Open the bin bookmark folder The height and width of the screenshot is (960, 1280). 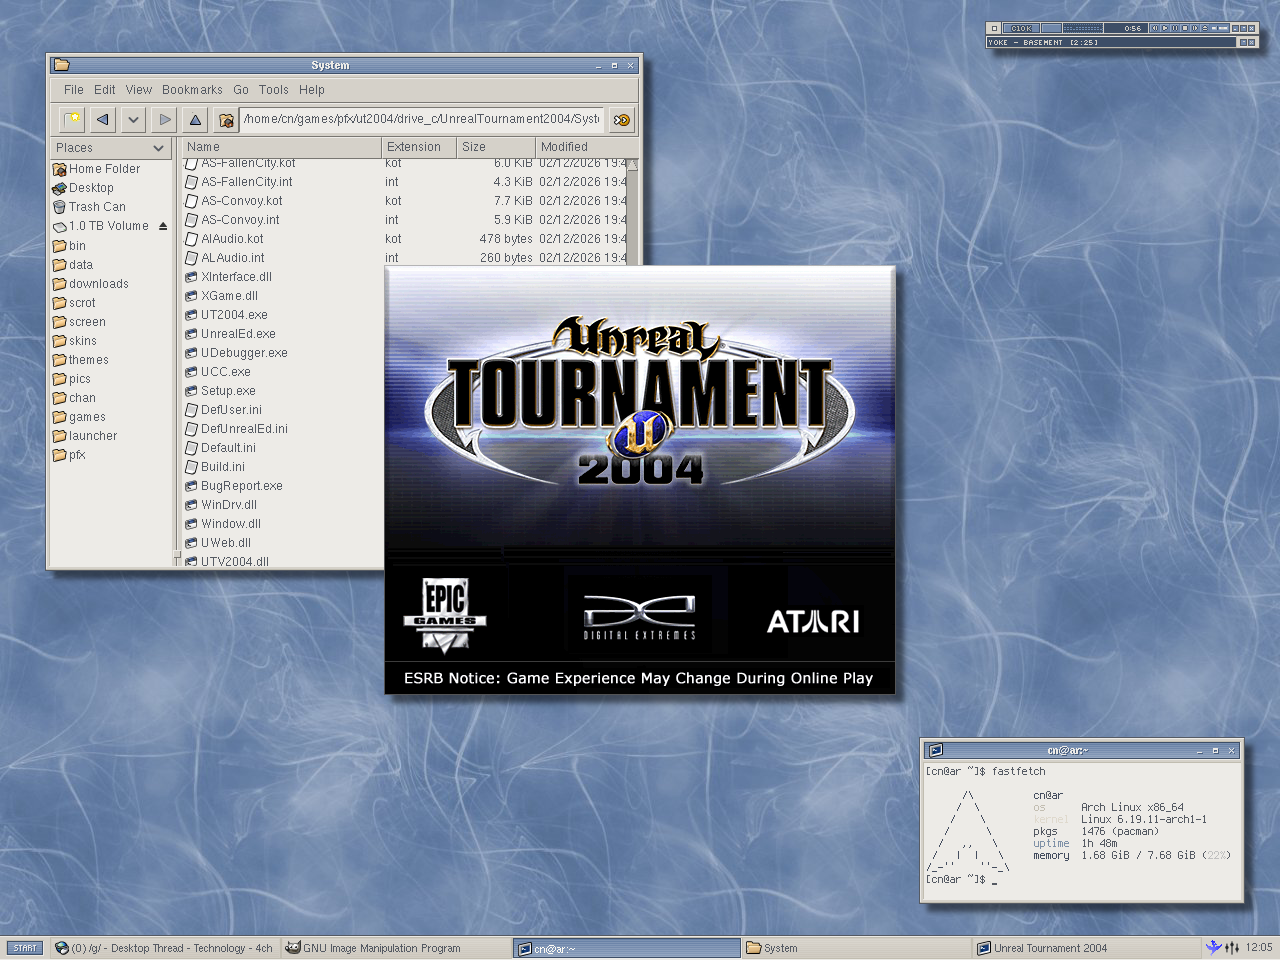69,246
